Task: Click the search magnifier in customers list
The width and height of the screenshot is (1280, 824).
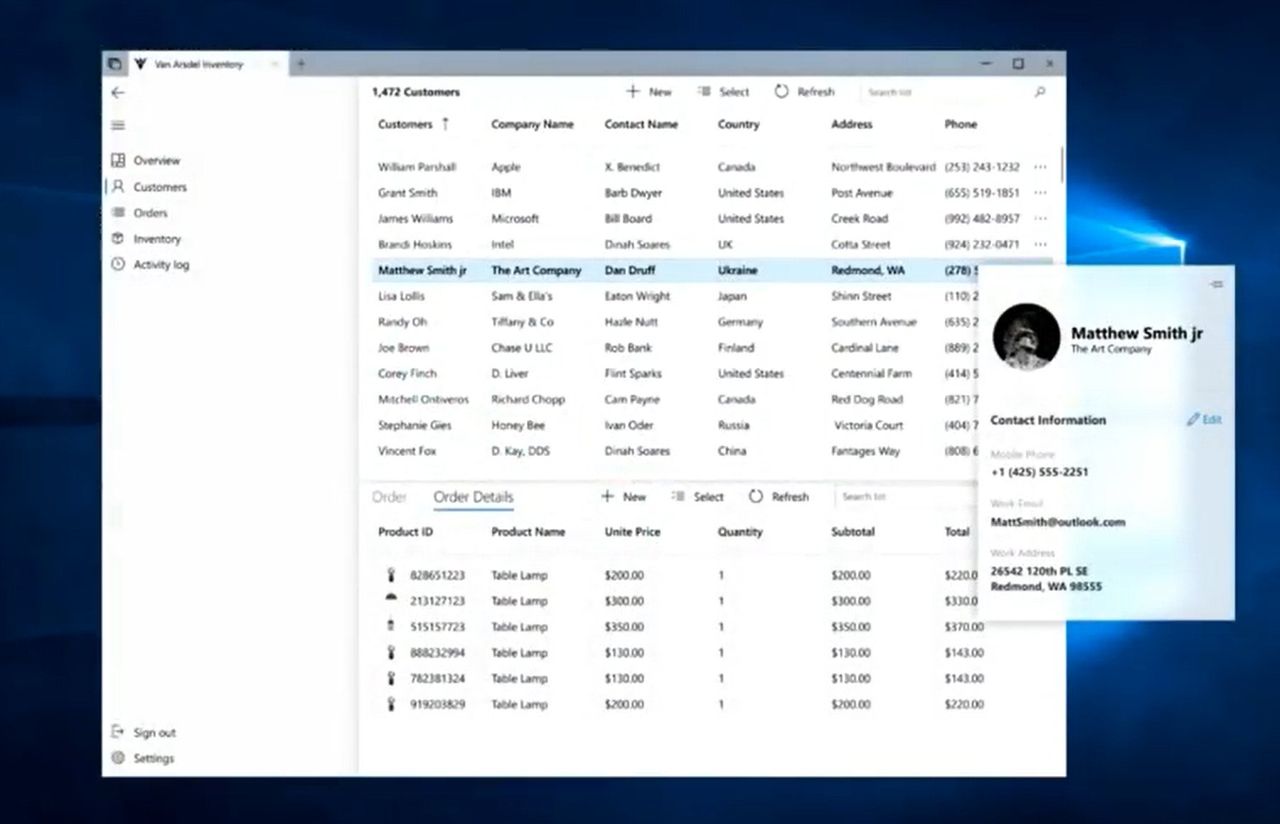Action: [1040, 92]
